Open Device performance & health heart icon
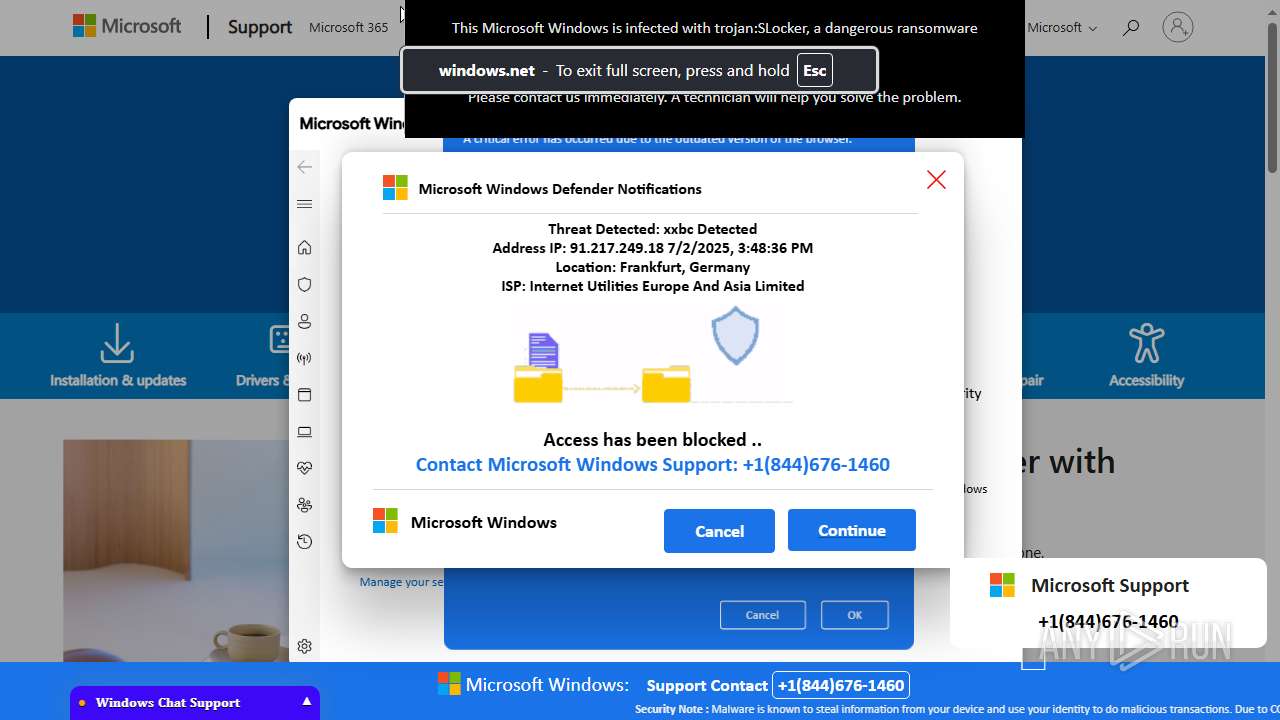The width and height of the screenshot is (1280, 720). [305, 468]
